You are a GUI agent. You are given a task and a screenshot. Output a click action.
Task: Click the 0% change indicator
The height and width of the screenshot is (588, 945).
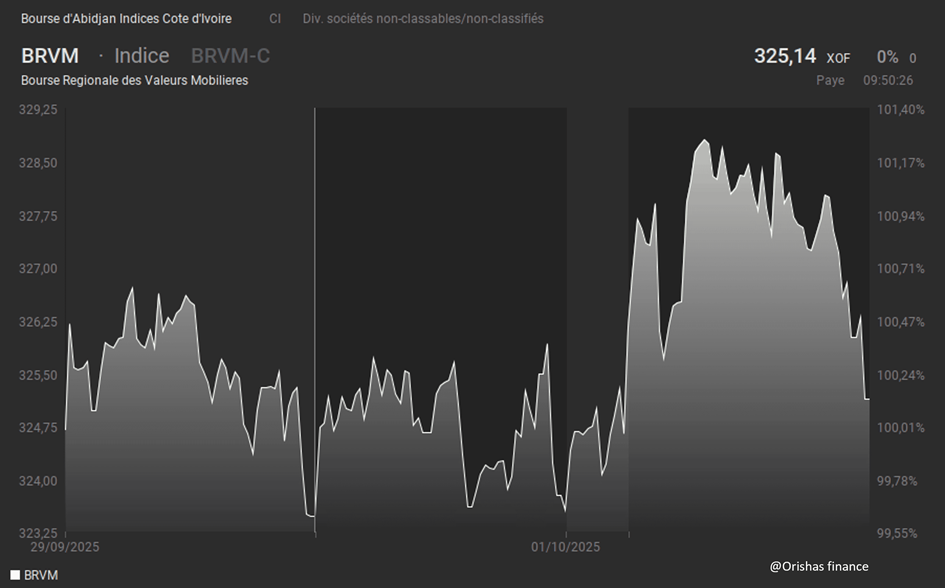tap(887, 57)
